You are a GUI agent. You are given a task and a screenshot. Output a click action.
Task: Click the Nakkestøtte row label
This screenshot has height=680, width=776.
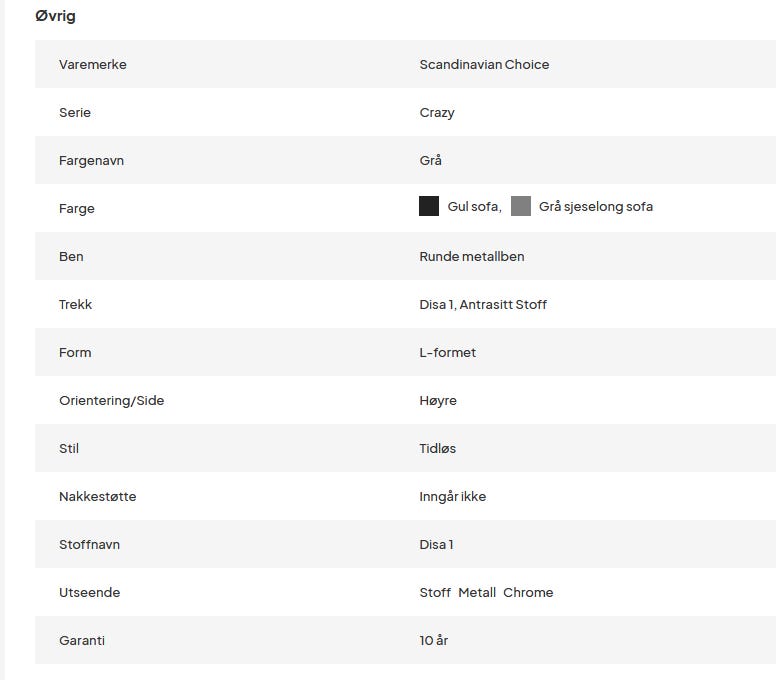point(97,497)
